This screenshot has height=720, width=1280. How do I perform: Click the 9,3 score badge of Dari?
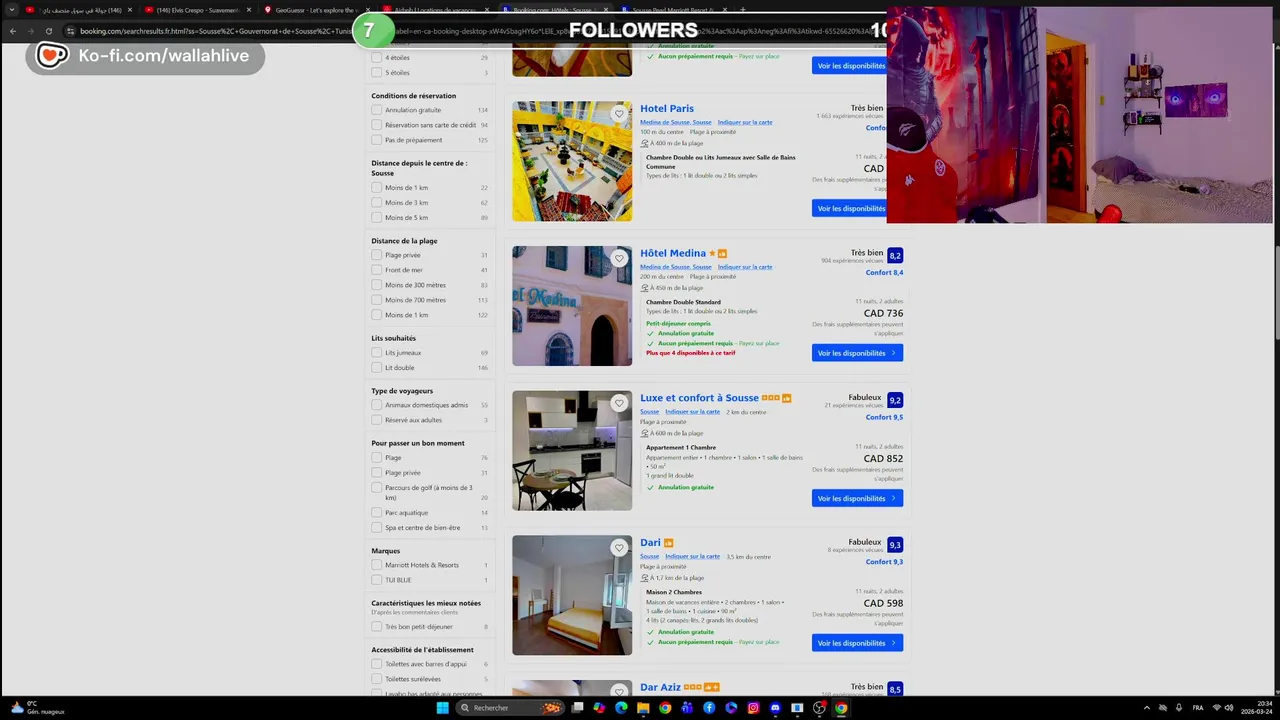pyautogui.click(x=895, y=545)
